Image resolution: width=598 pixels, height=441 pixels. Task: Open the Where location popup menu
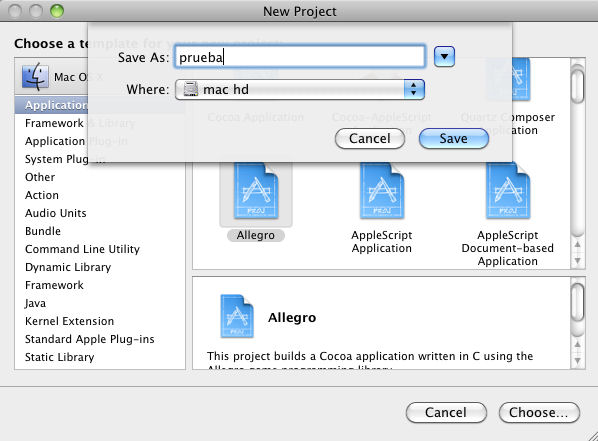pyautogui.click(x=300, y=90)
